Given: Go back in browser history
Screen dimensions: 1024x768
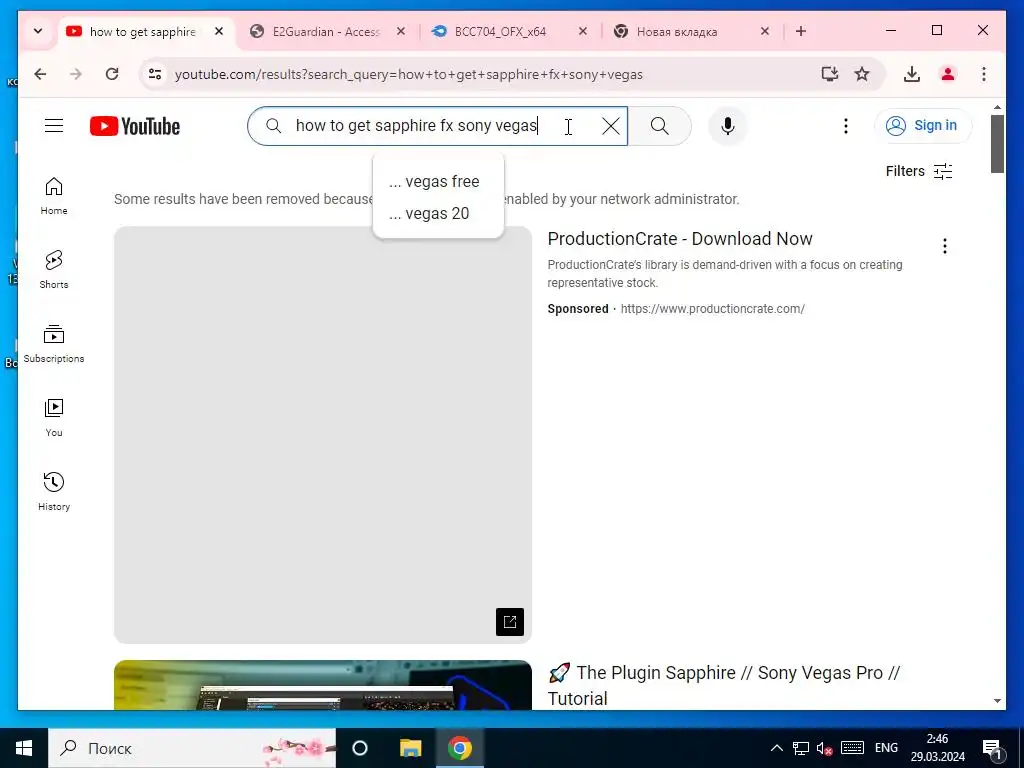Looking at the screenshot, I should pyautogui.click(x=40, y=74).
